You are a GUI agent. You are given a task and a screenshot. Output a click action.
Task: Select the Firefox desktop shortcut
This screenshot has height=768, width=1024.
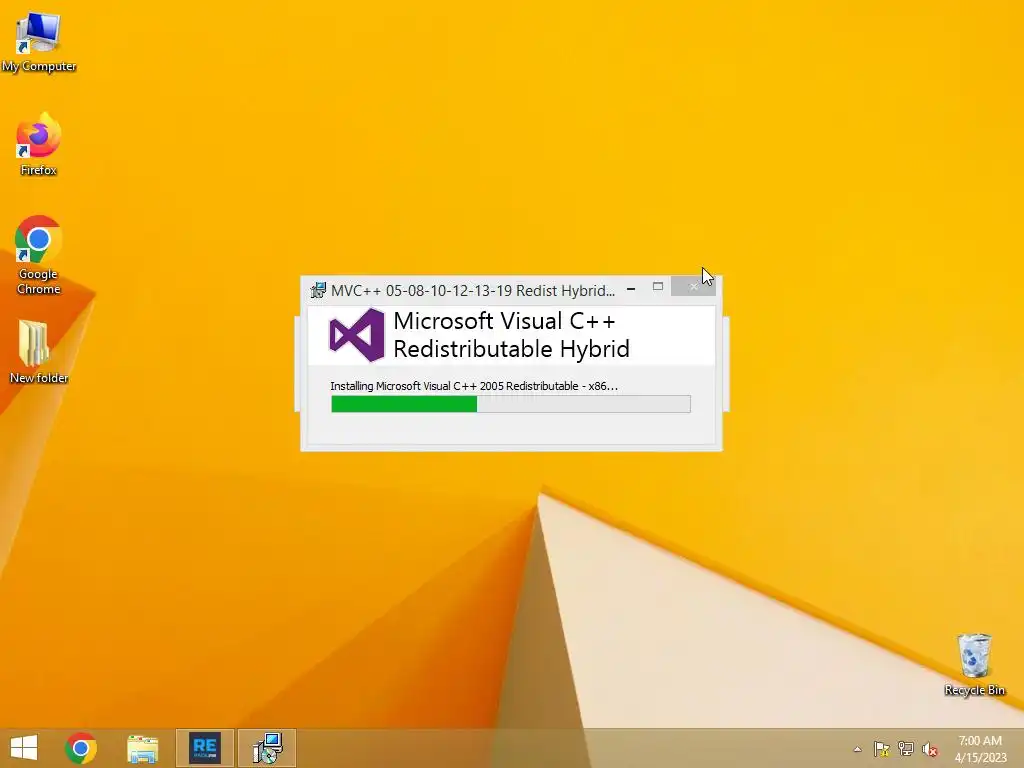tap(39, 144)
